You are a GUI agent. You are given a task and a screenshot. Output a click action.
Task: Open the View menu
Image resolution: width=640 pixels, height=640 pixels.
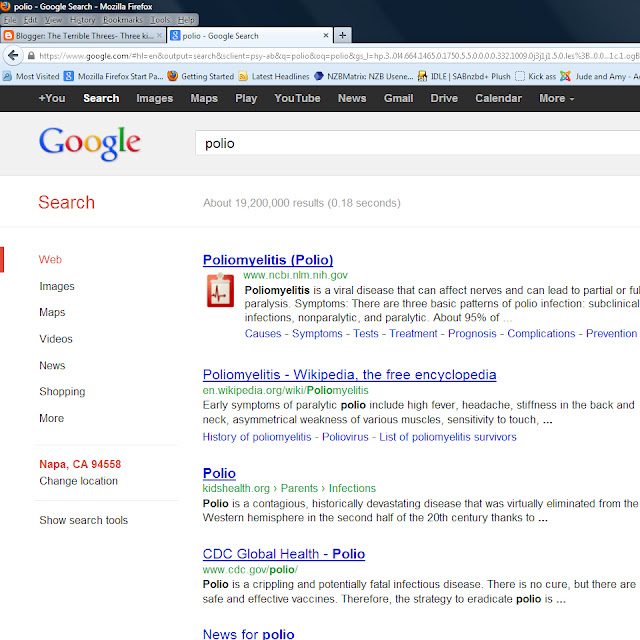pyautogui.click(x=53, y=20)
